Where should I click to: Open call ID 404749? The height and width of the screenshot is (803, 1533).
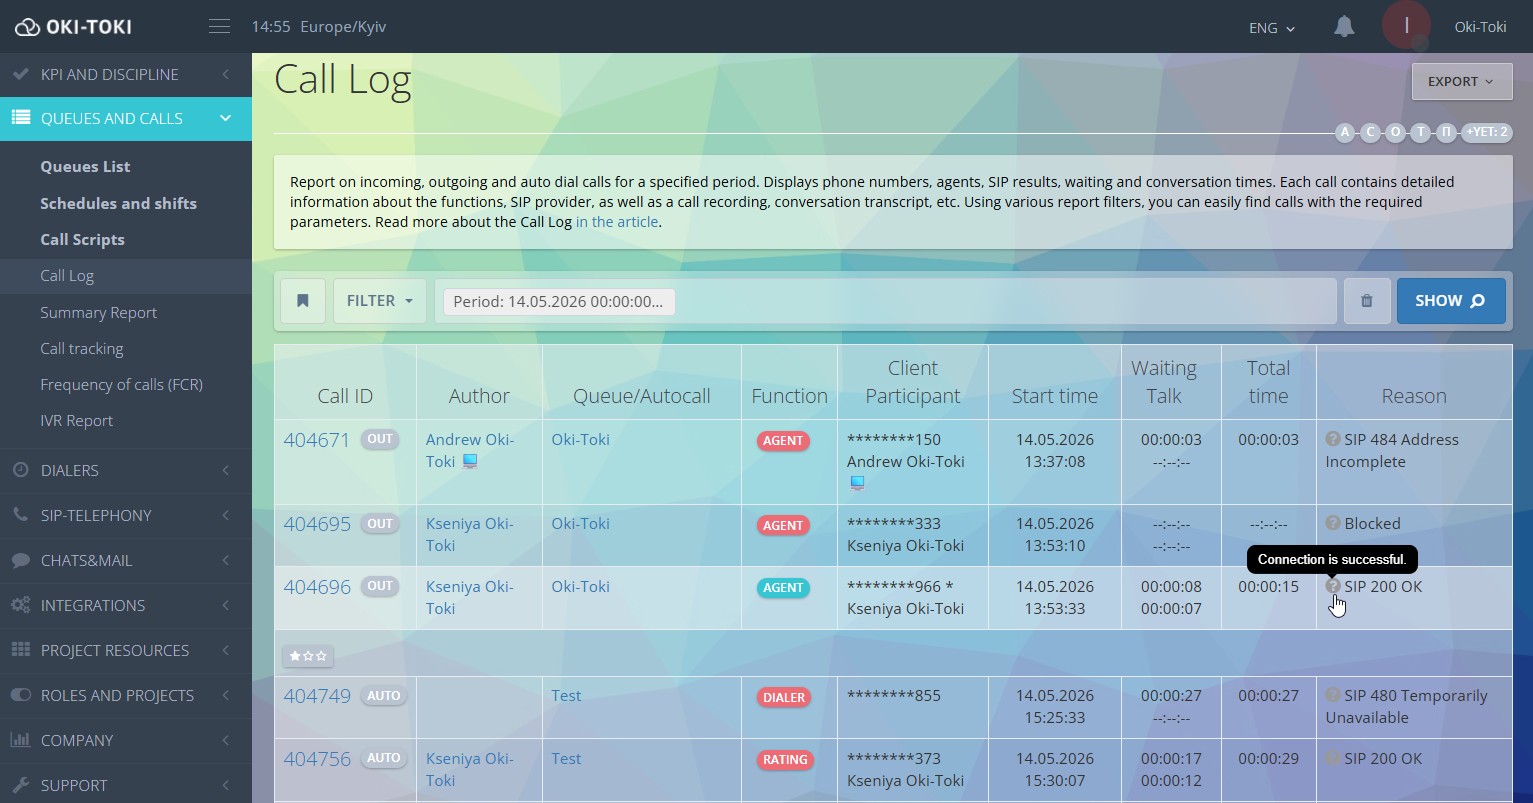[317, 695]
